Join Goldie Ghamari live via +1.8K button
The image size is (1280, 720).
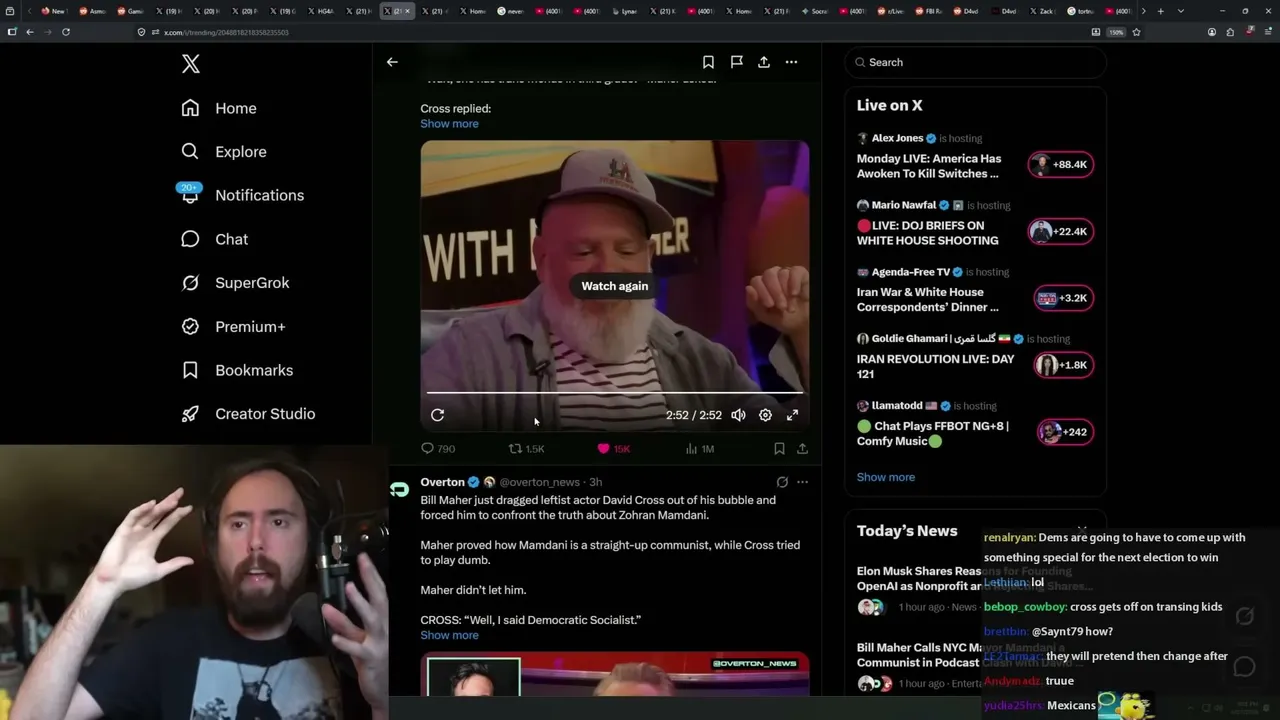coord(1064,365)
